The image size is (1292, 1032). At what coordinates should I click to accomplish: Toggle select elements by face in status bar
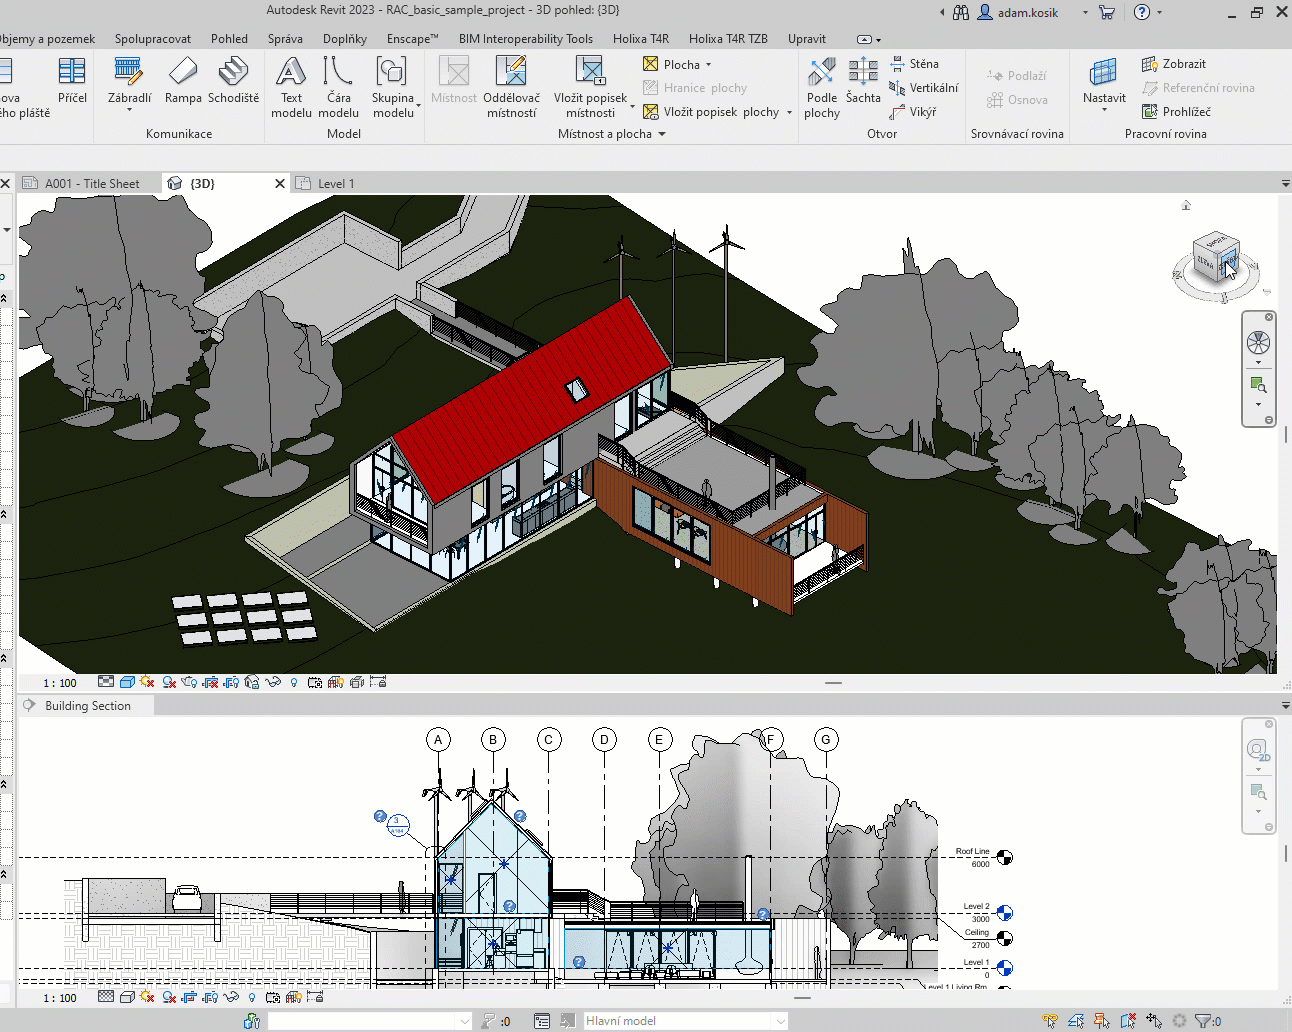pos(1128,1021)
